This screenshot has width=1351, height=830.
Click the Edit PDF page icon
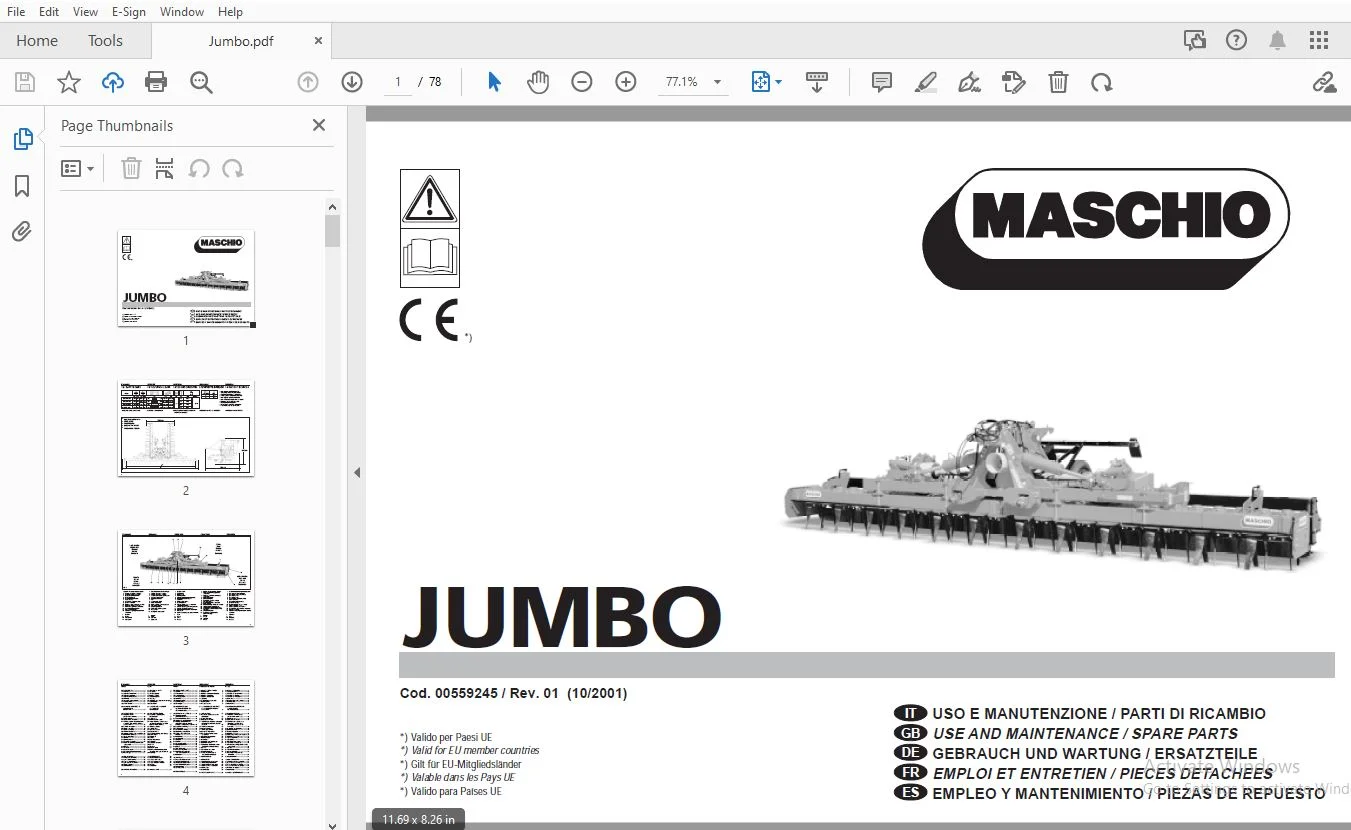point(1014,82)
